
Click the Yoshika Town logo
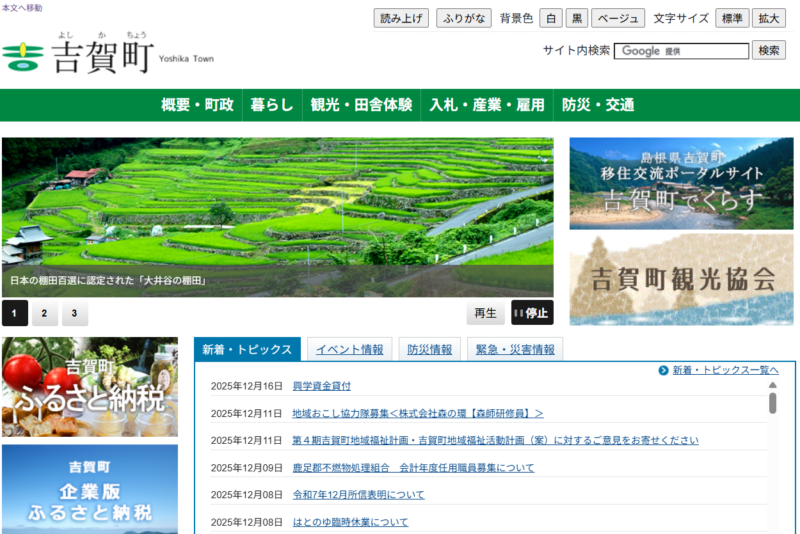tap(108, 54)
